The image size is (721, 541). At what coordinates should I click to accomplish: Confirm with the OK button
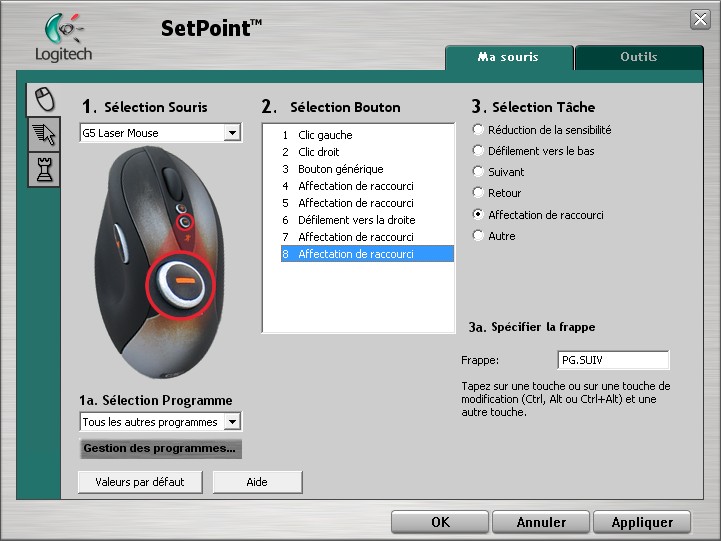[x=440, y=522]
